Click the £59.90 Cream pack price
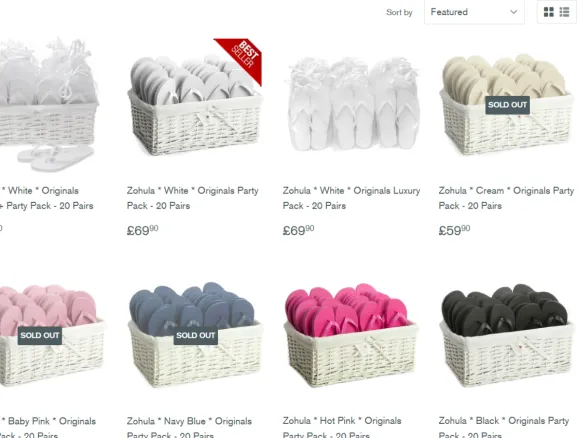584x438 pixels. (x=454, y=230)
